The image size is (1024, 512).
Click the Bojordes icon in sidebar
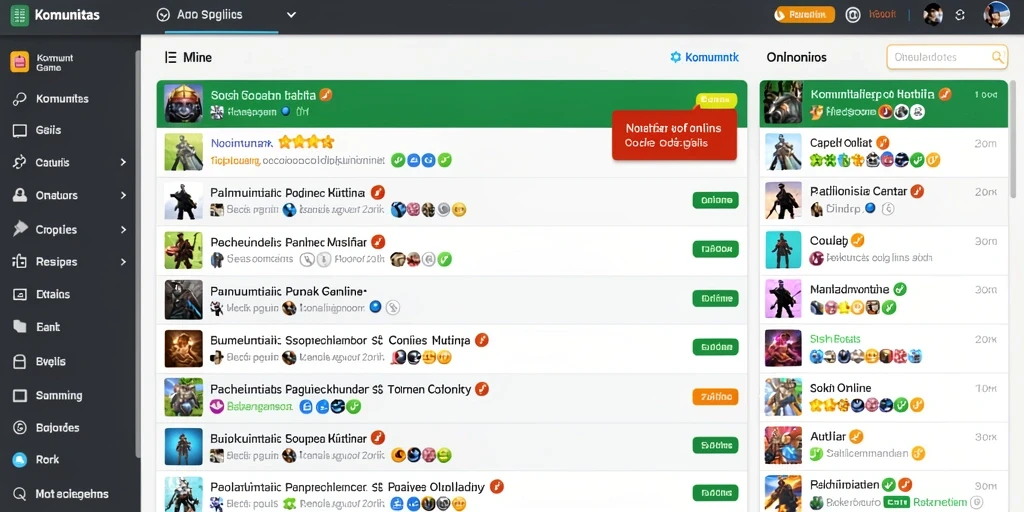pyautogui.click(x=20, y=428)
